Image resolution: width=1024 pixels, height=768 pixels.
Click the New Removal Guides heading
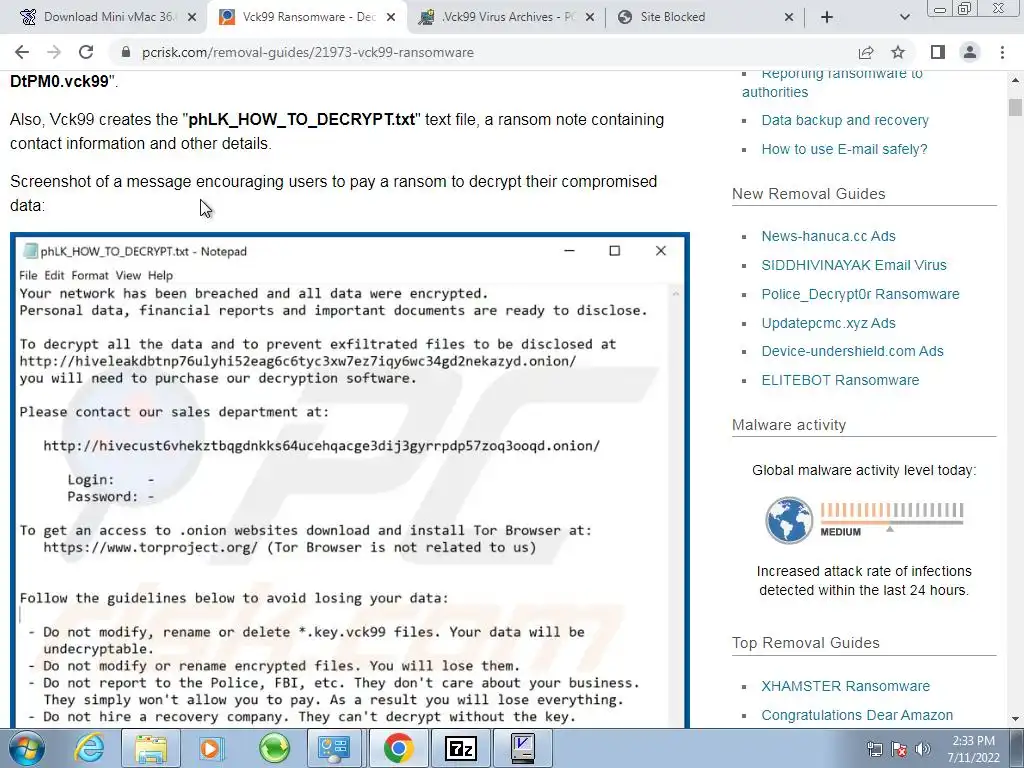808,194
